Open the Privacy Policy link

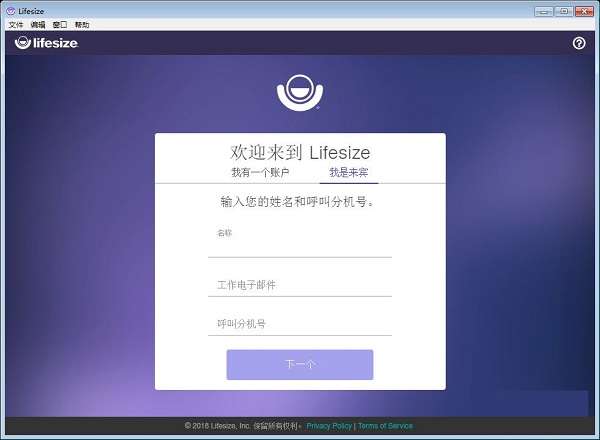tap(329, 426)
